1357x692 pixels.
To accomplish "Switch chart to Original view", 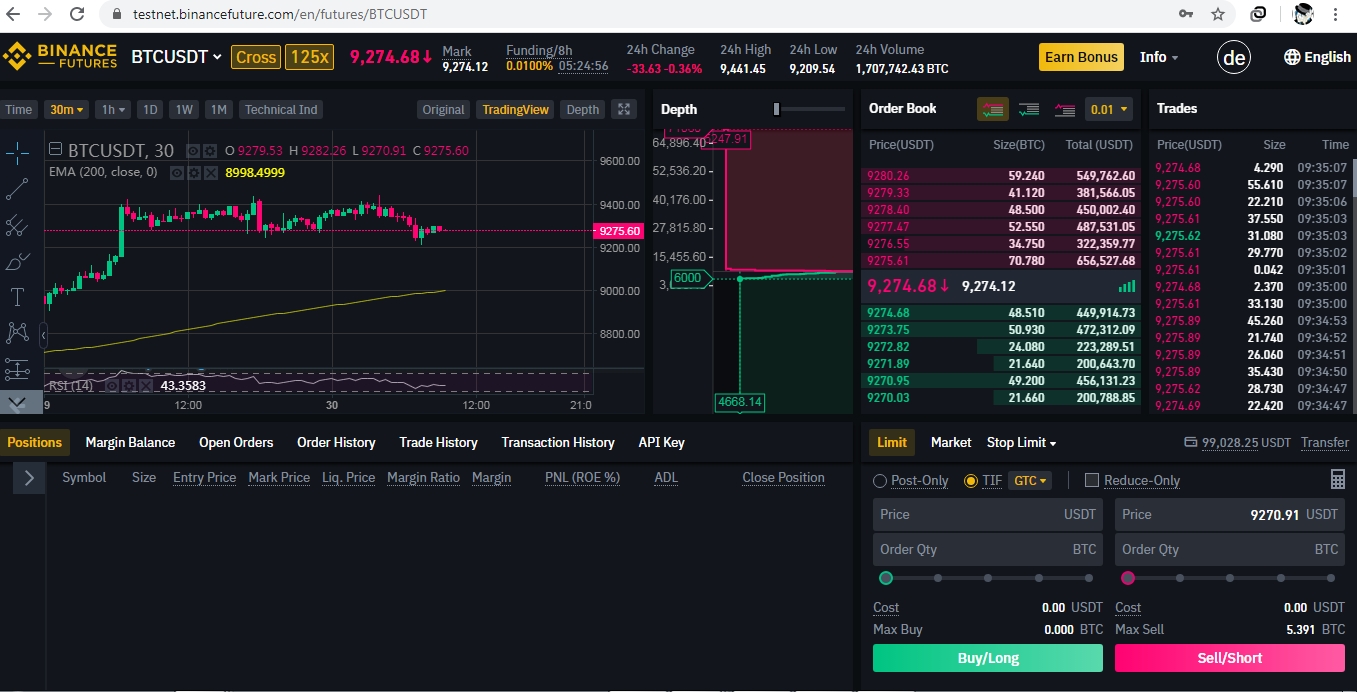I will tap(443, 109).
